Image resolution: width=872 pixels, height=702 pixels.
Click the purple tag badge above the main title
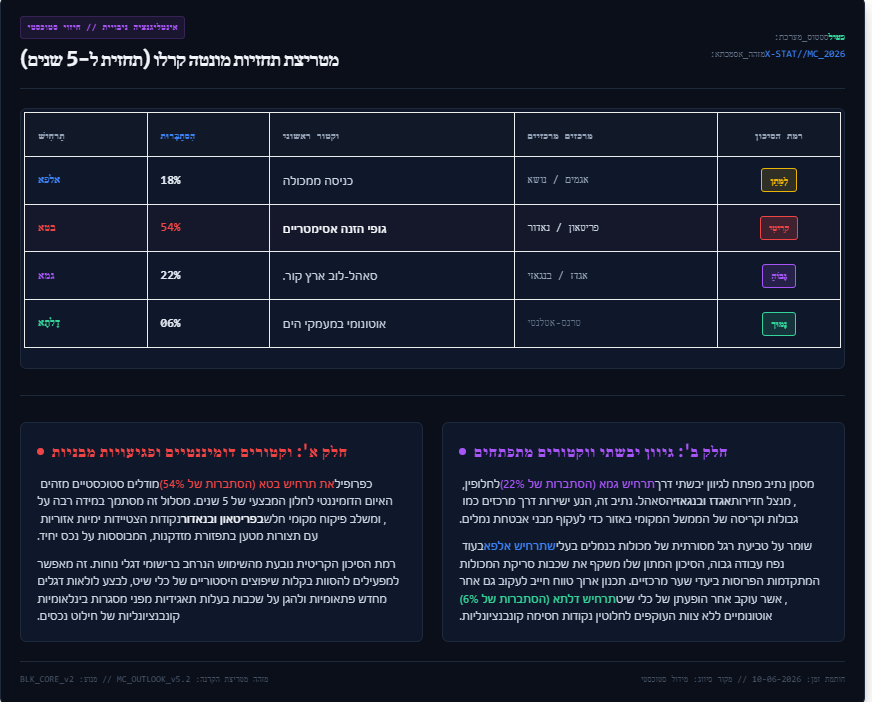[x=102, y=27]
